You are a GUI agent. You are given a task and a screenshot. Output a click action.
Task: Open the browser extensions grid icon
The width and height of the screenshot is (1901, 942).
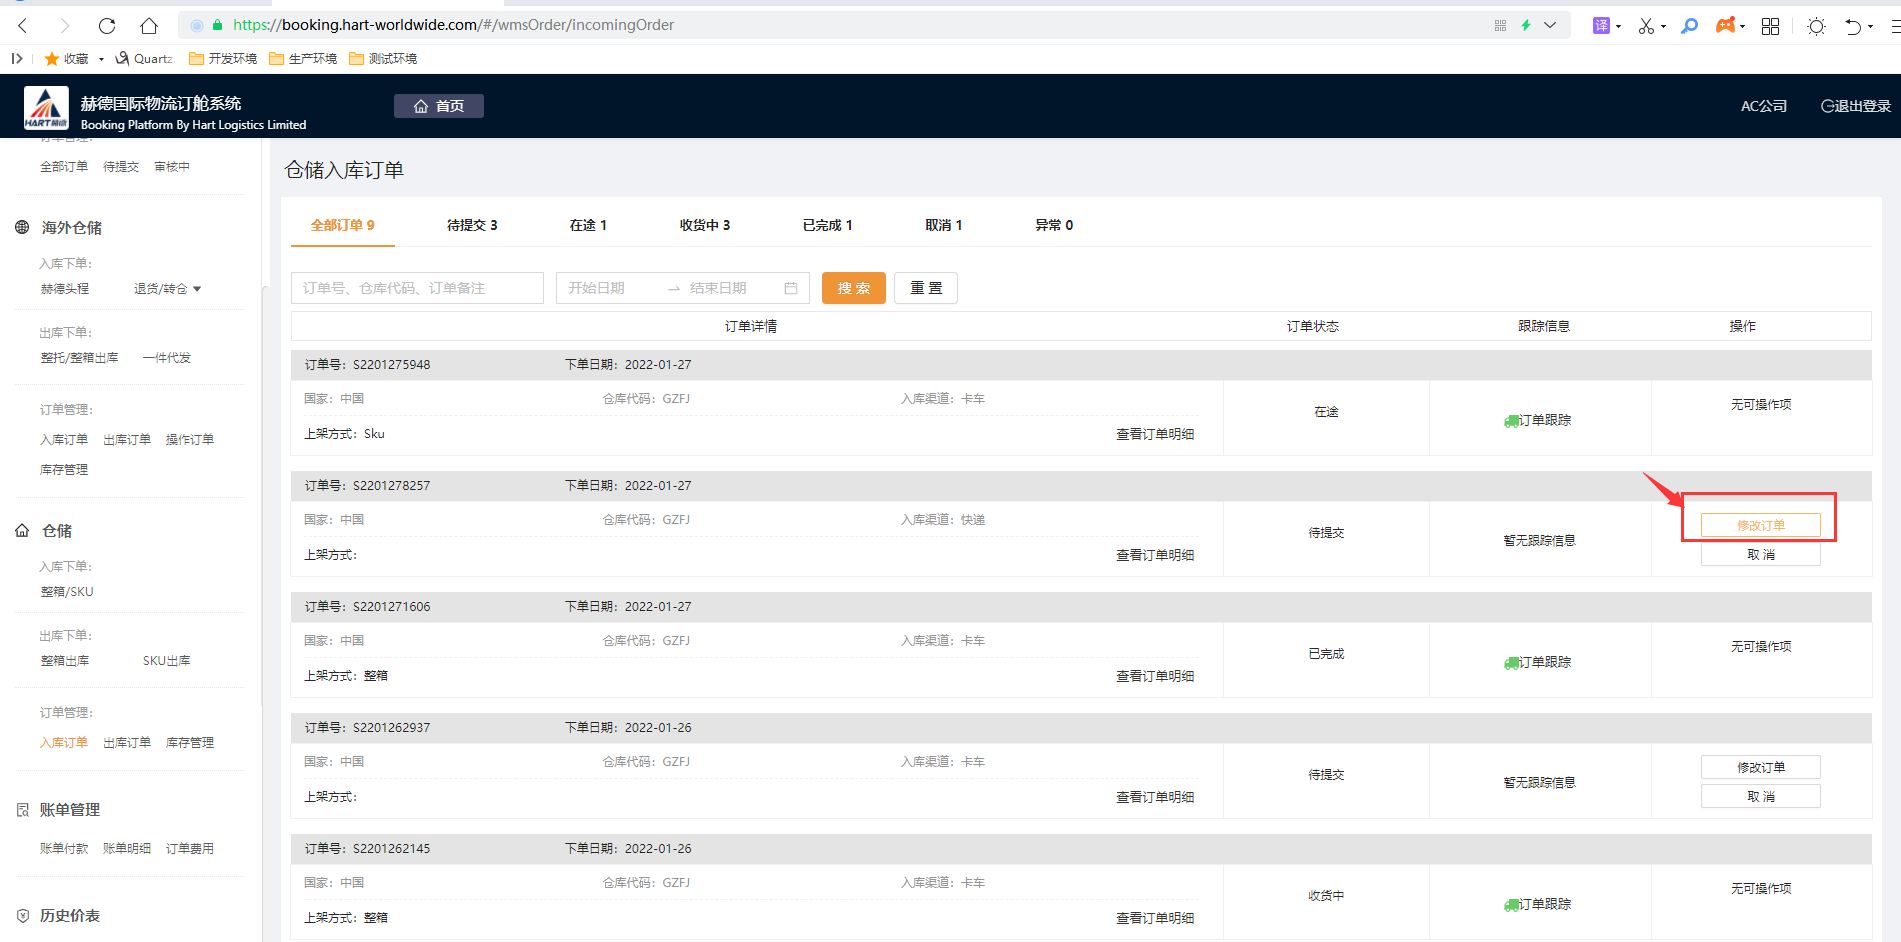[x=1770, y=26]
